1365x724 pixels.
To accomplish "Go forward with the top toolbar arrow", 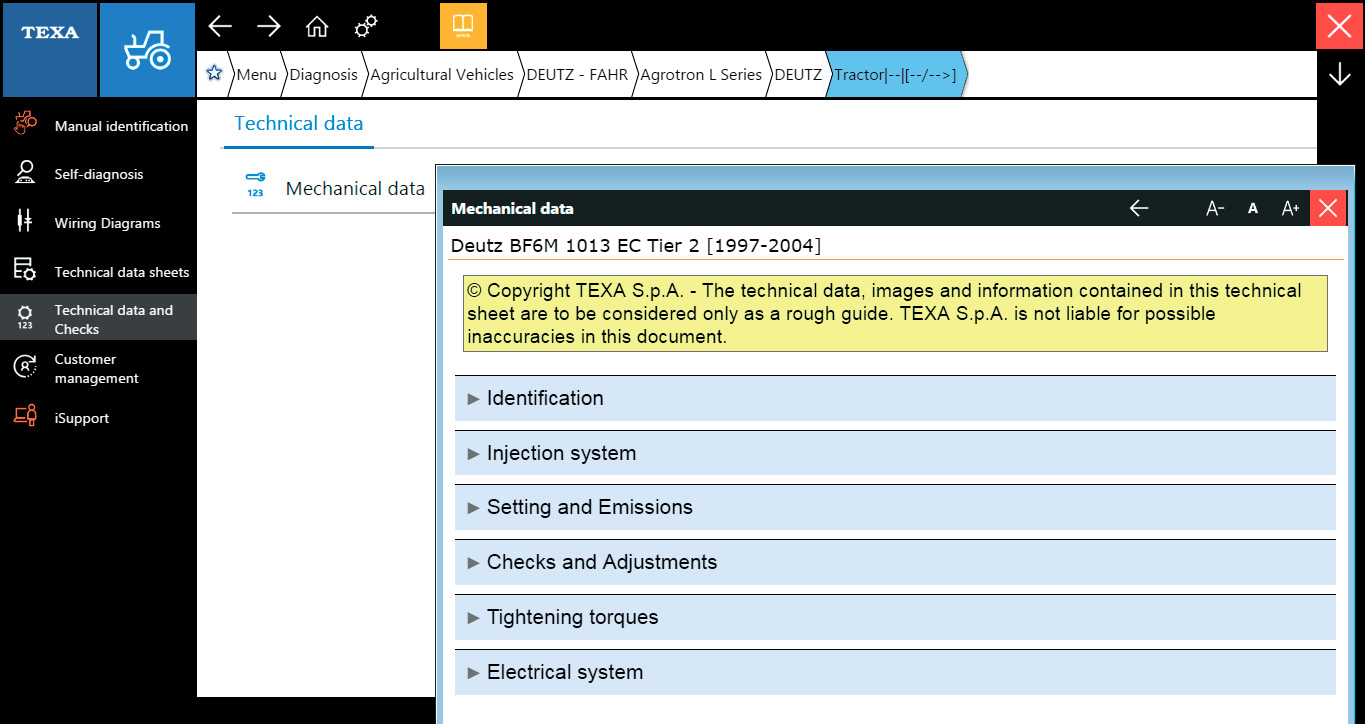I will (x=269, y=26).
